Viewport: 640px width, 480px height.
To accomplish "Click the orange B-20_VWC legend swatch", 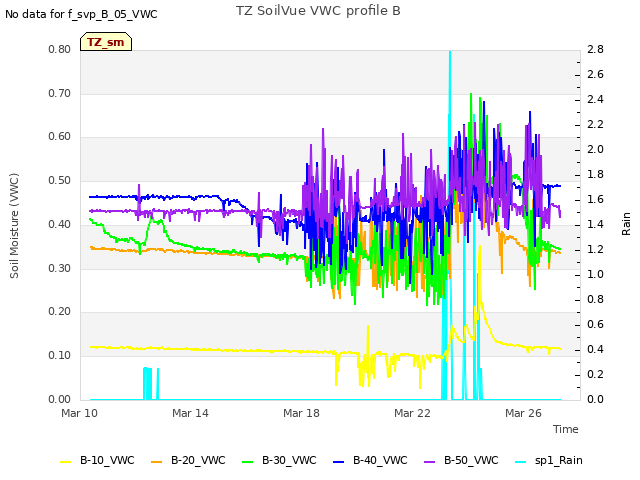I will click(x=157, y=461).
